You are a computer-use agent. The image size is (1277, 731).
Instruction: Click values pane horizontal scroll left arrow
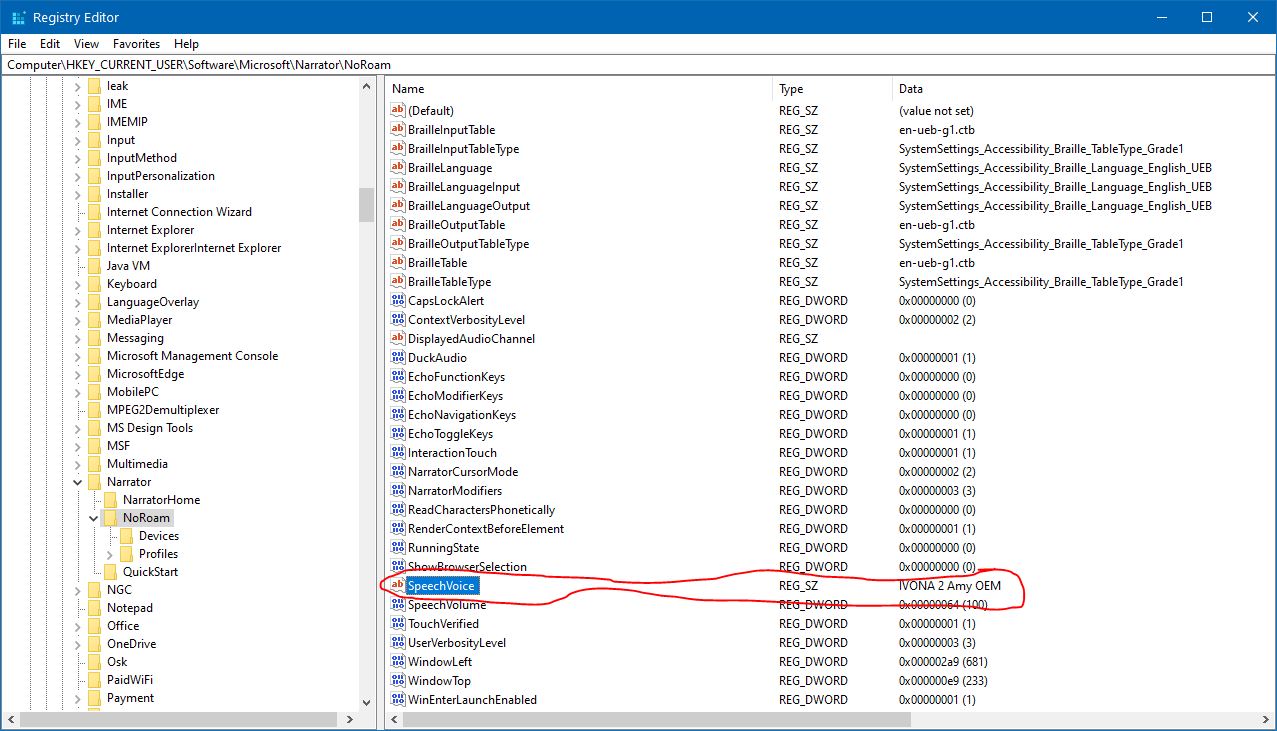click(x=394, y=719)
